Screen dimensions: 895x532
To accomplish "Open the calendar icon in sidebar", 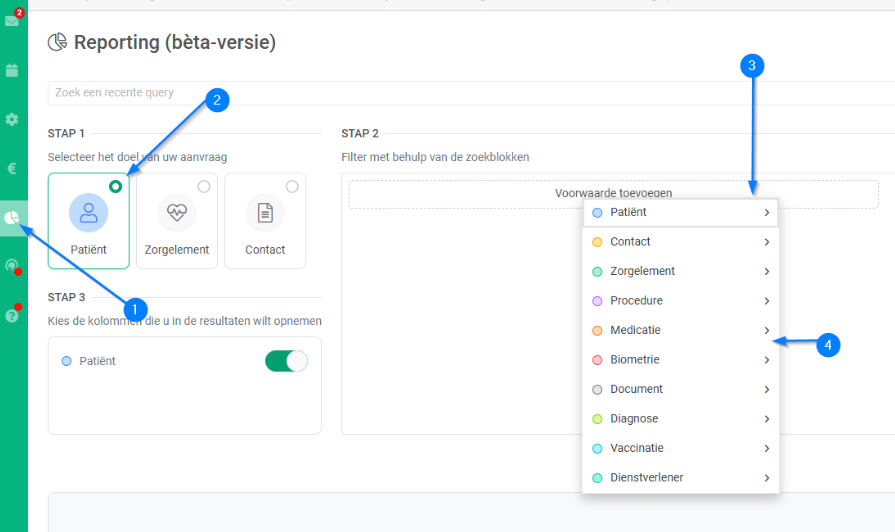I will point(12,70).
